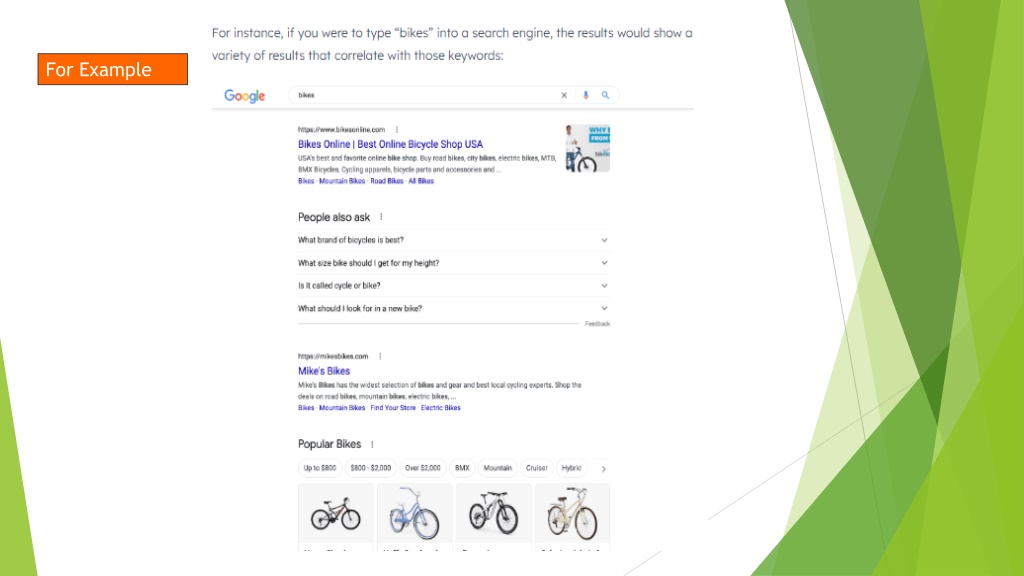Select the Mountain filter chip
The width and height of the screenshot is (1024, 576).
(x=498, y=468)
